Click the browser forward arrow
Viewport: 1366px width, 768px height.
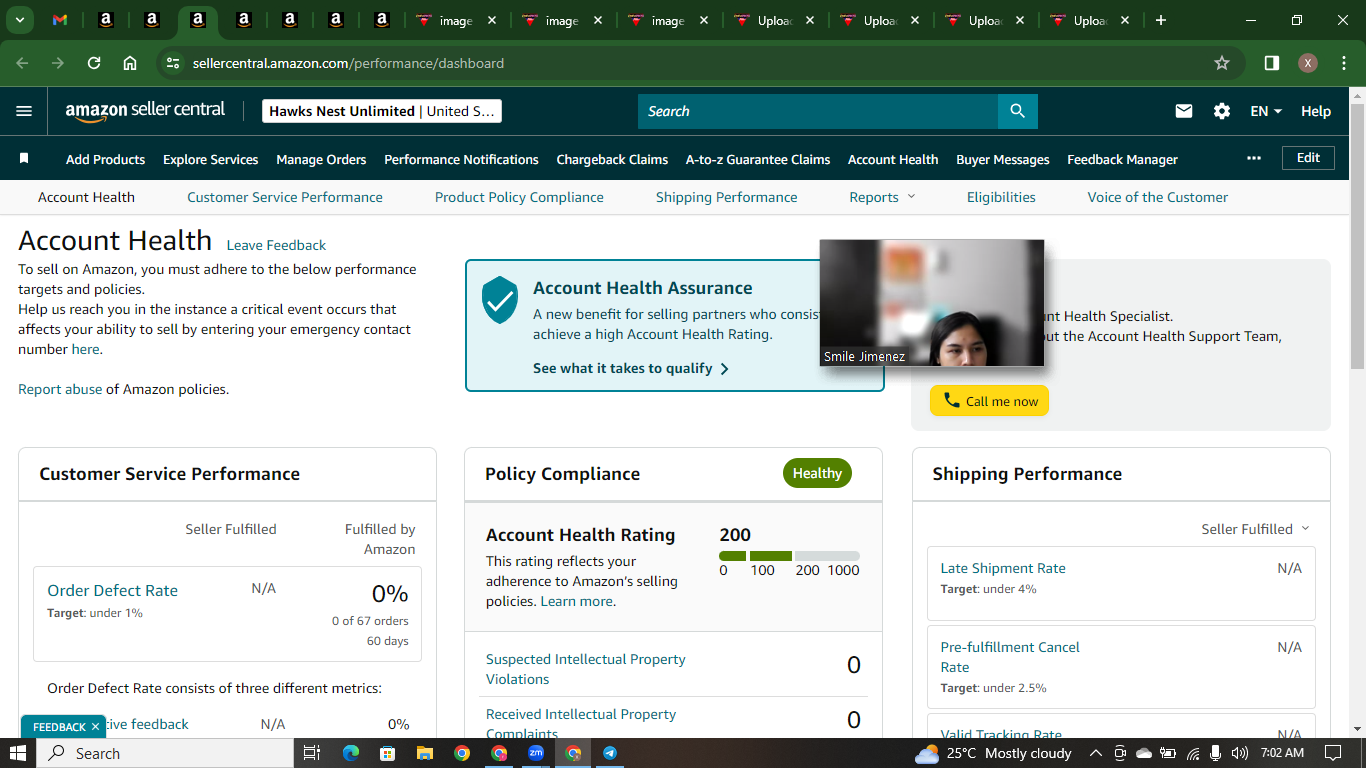58,63
